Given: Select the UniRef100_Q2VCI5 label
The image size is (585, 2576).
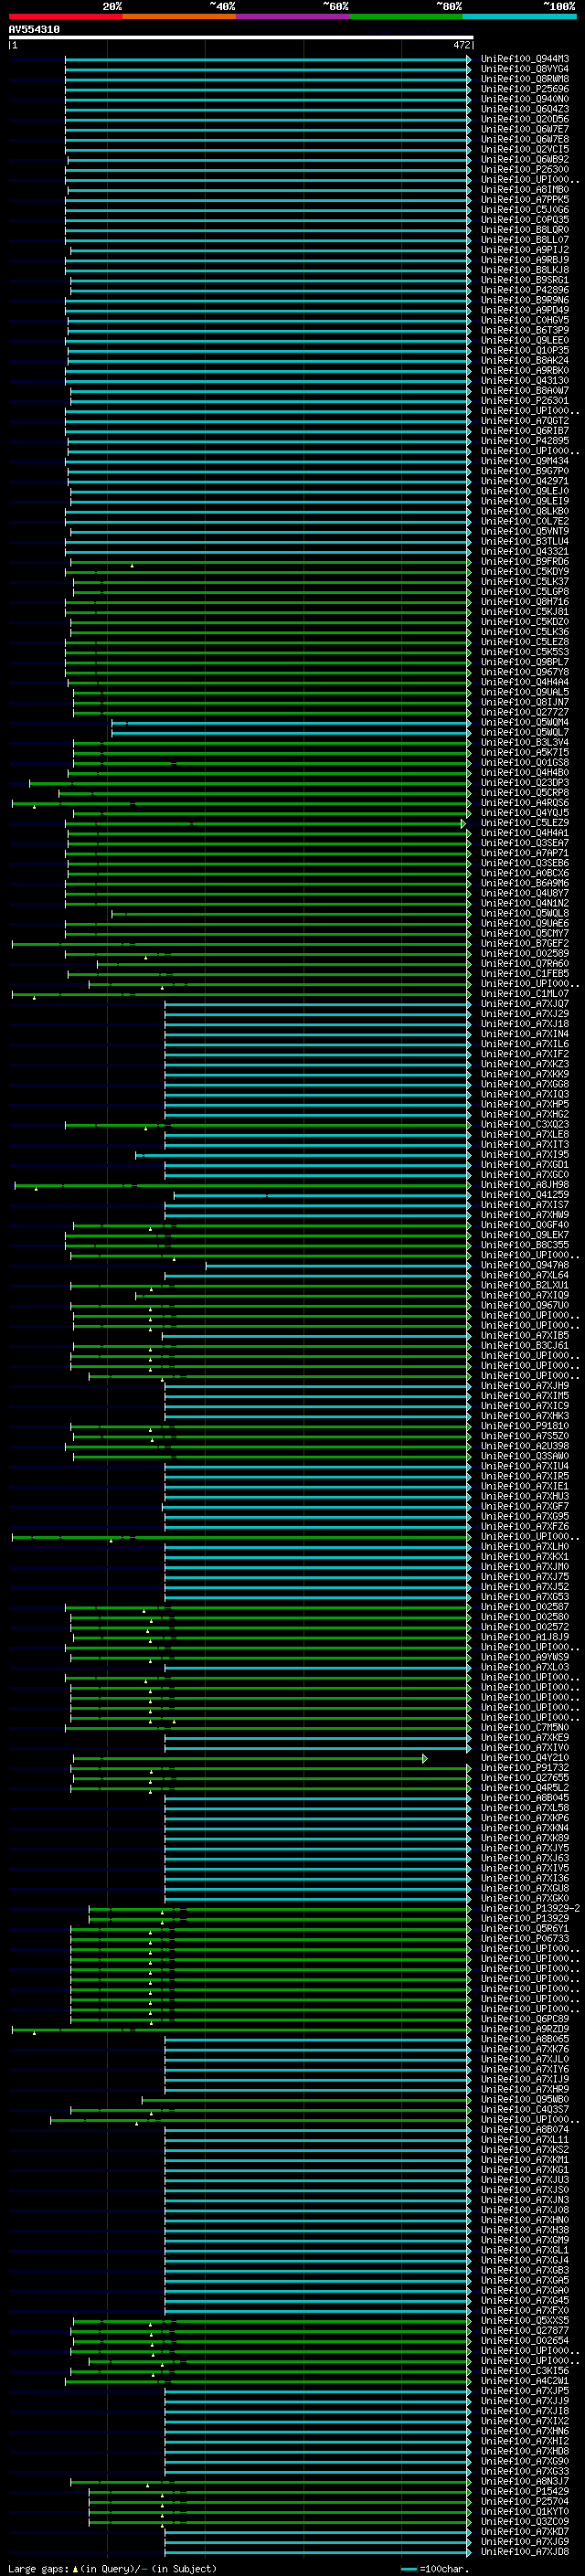Looking at the screenshot, I should point(525,149).
